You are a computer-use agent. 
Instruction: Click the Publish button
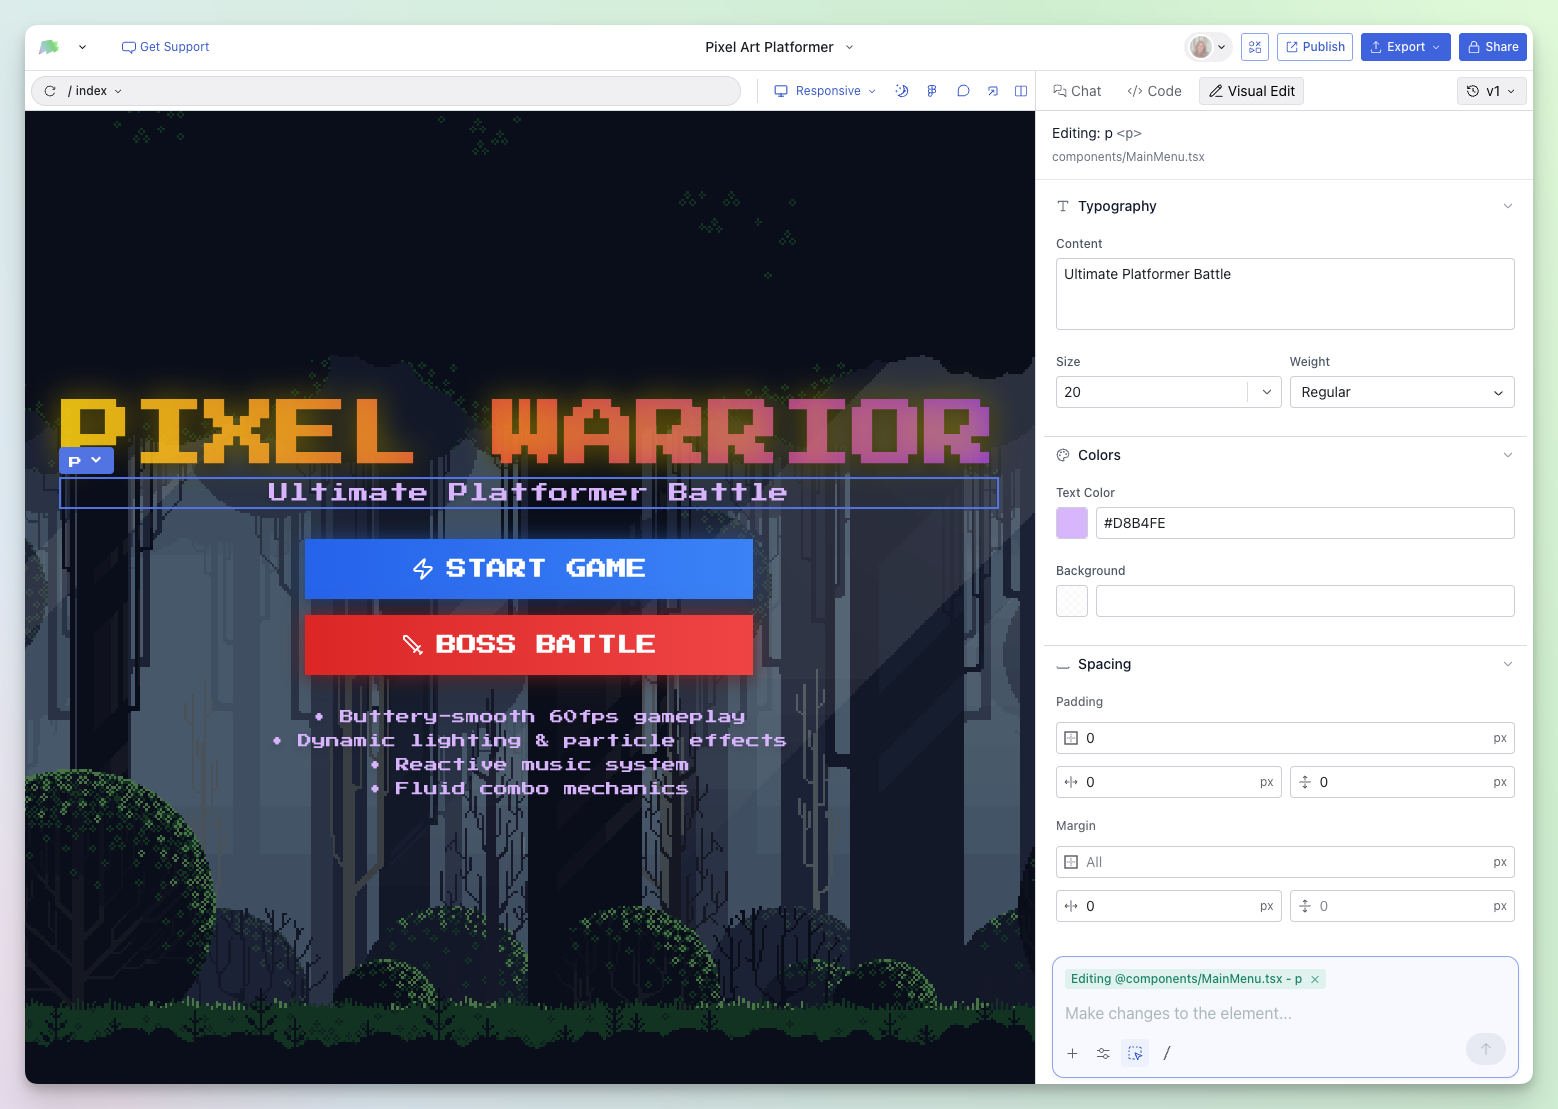1314,47
